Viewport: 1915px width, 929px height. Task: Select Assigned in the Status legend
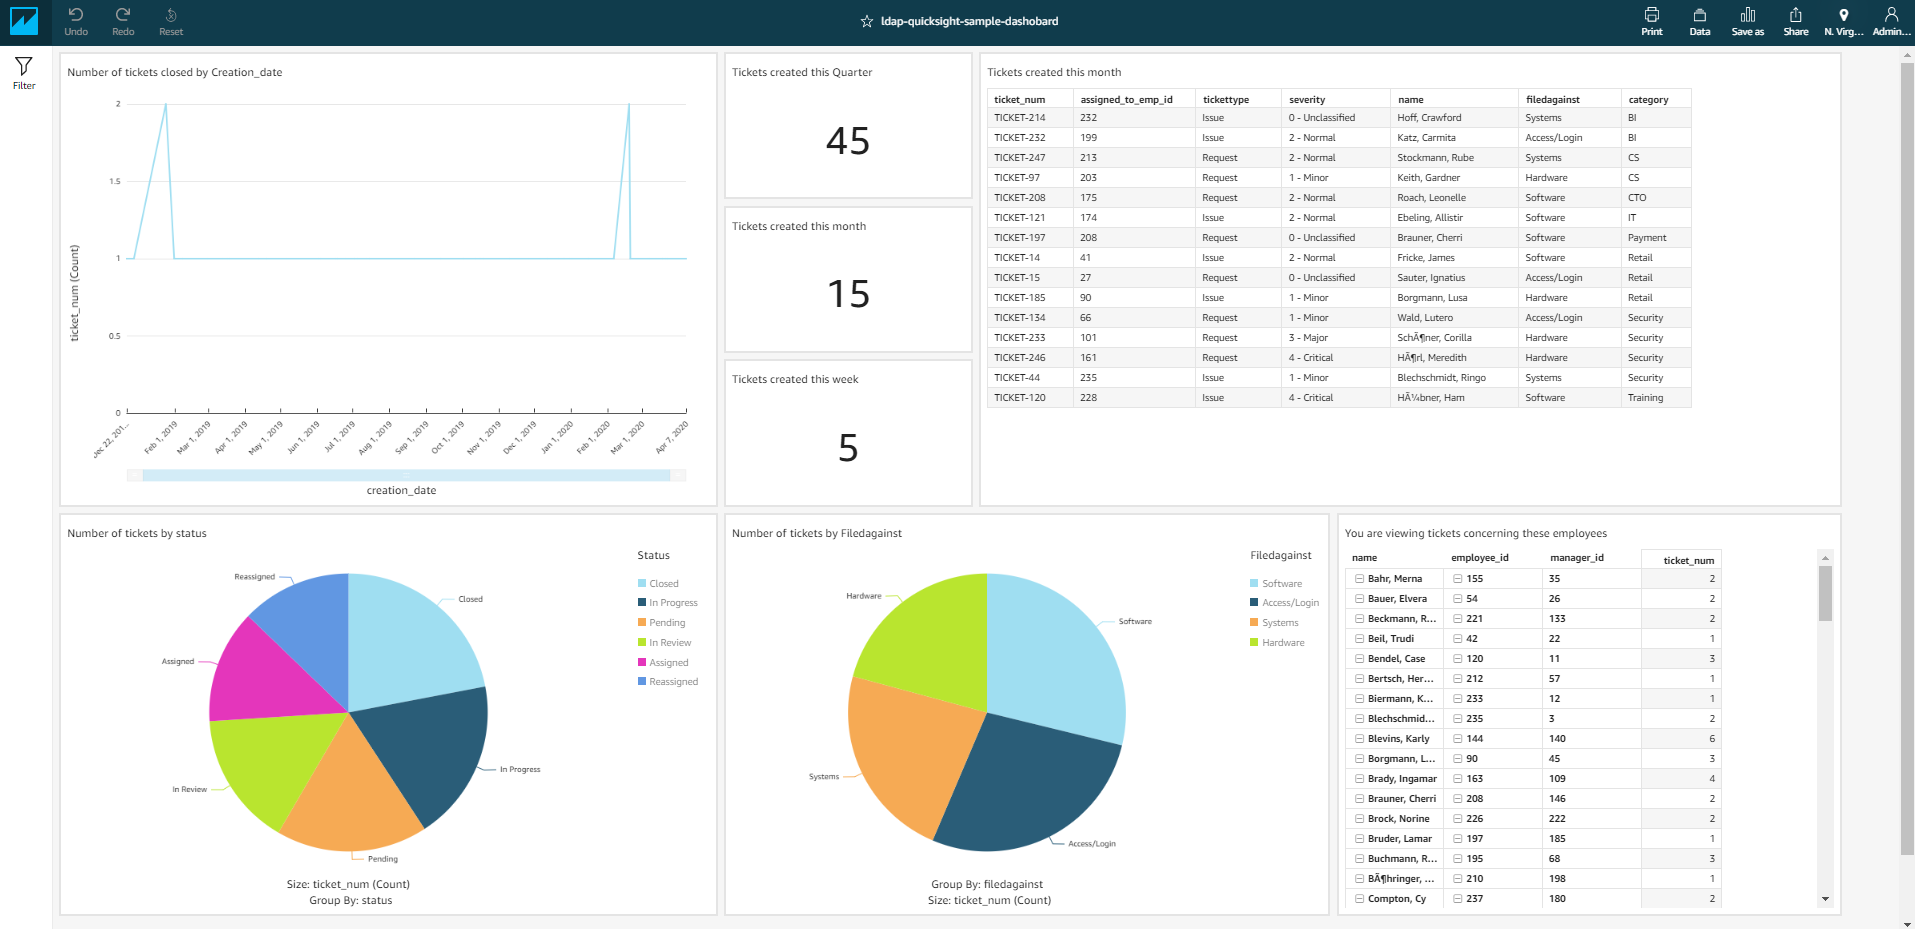point(663,663)
